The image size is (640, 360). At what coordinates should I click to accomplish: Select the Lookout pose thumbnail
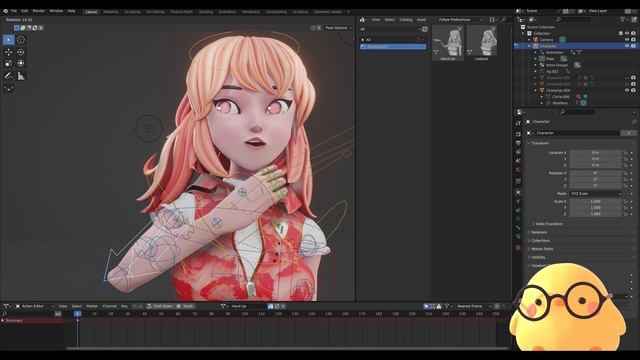point(482,43)
